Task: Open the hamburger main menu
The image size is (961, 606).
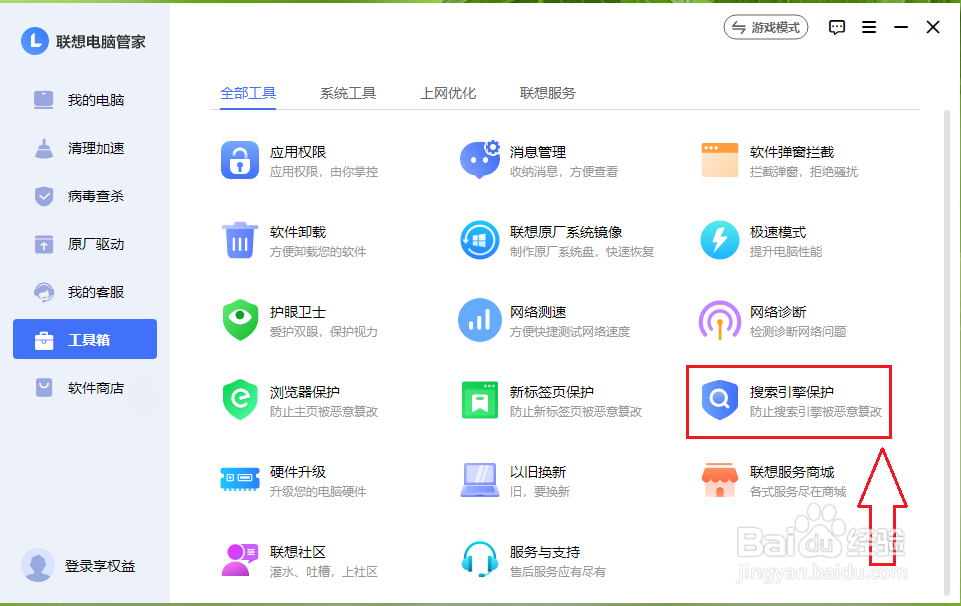Action: click(869, 28)
